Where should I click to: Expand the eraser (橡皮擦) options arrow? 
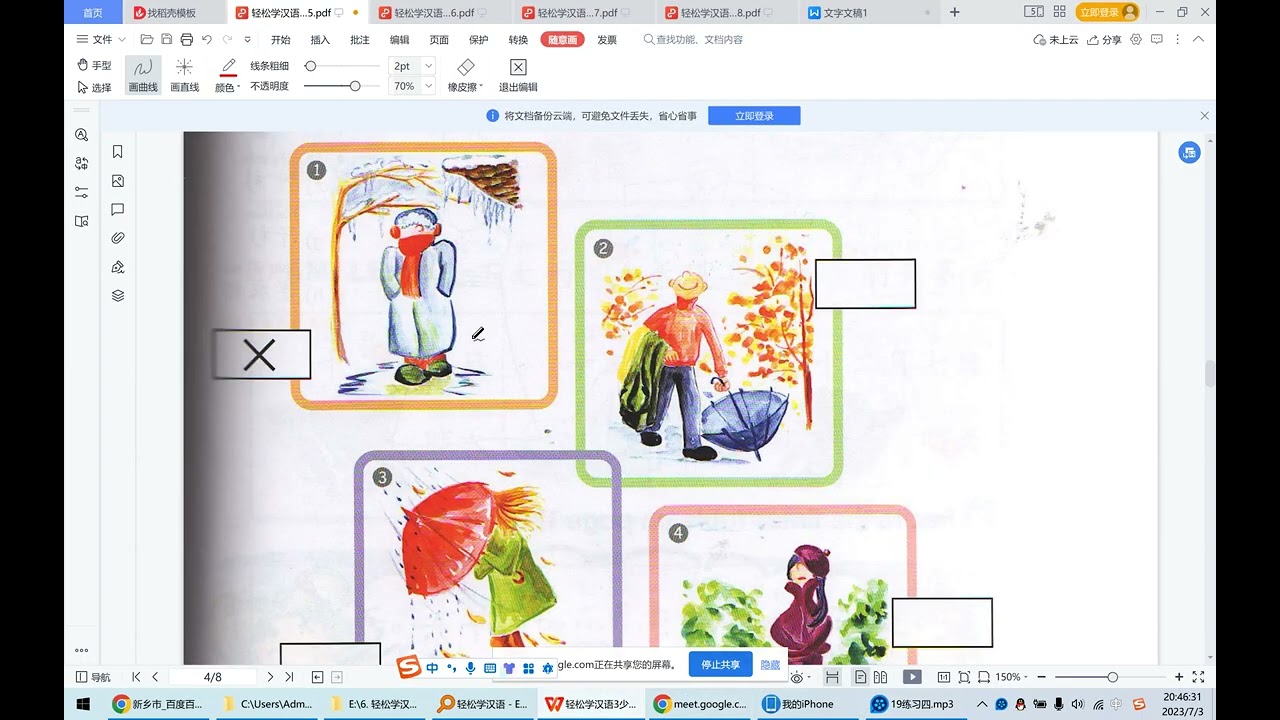tap(481, 87)
